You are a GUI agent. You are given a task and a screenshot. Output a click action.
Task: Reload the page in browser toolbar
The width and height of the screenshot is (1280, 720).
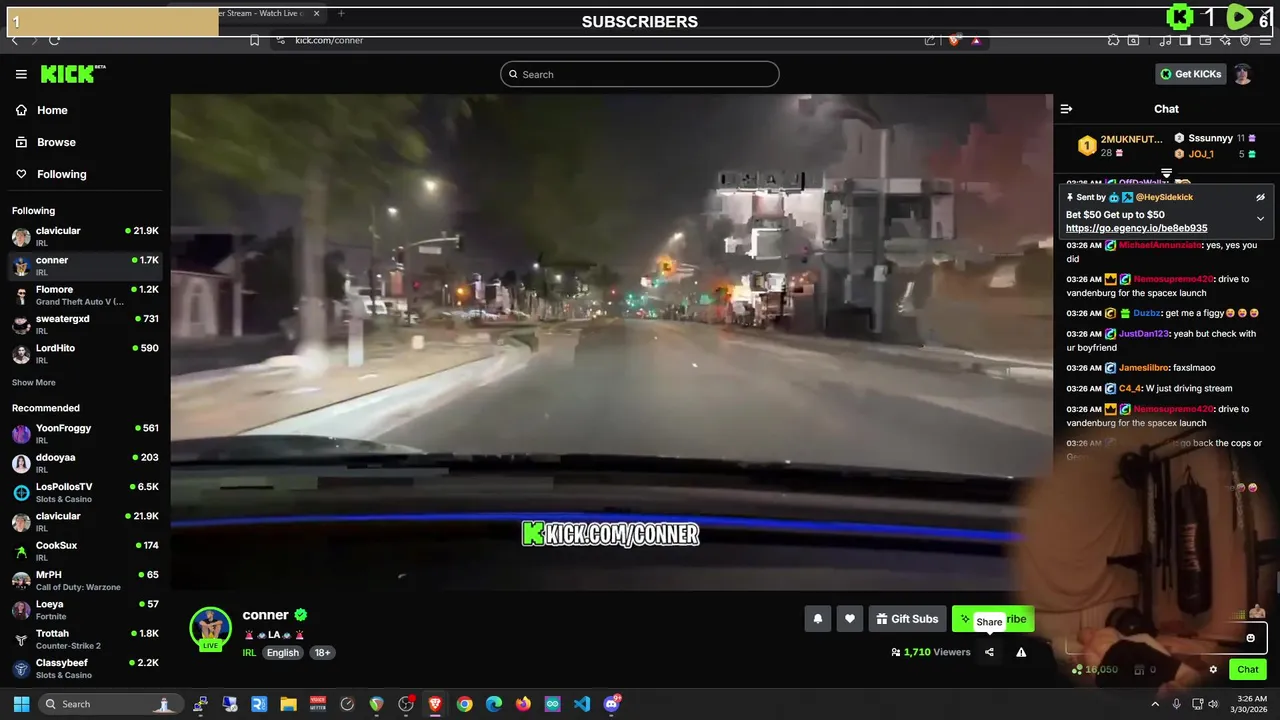coord(54,40)
